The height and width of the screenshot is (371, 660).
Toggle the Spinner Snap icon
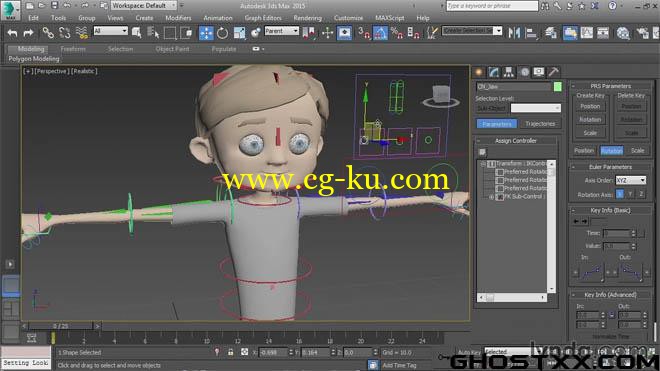click(413, 33)
